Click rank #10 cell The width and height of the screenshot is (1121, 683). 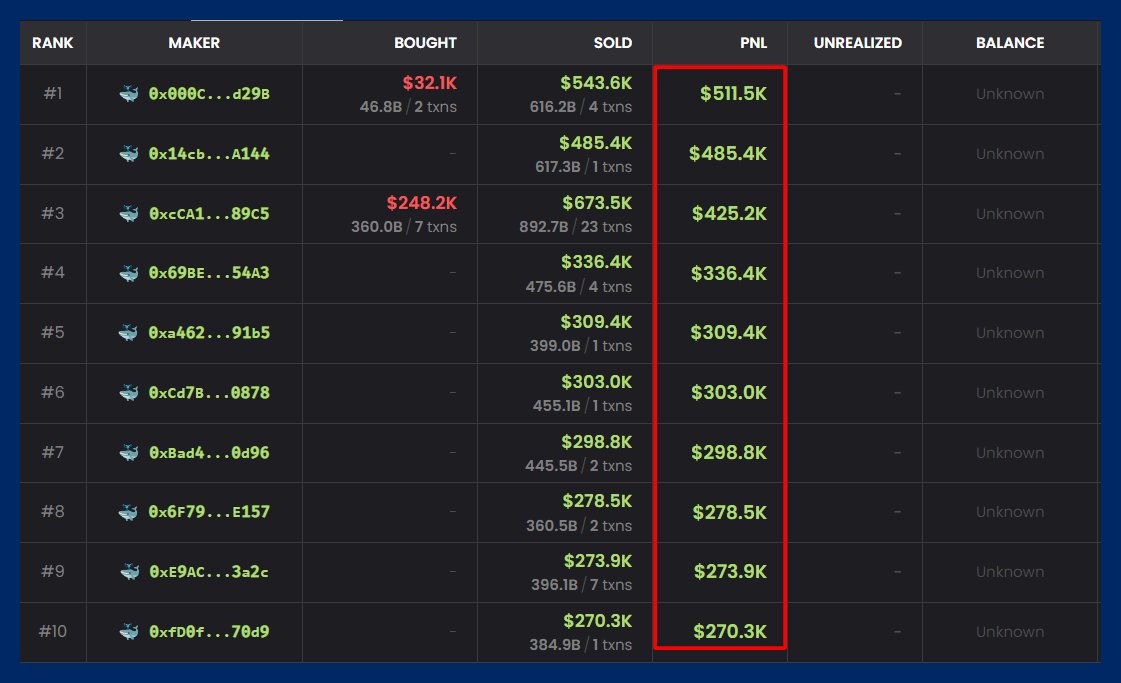tap(53, 632)
